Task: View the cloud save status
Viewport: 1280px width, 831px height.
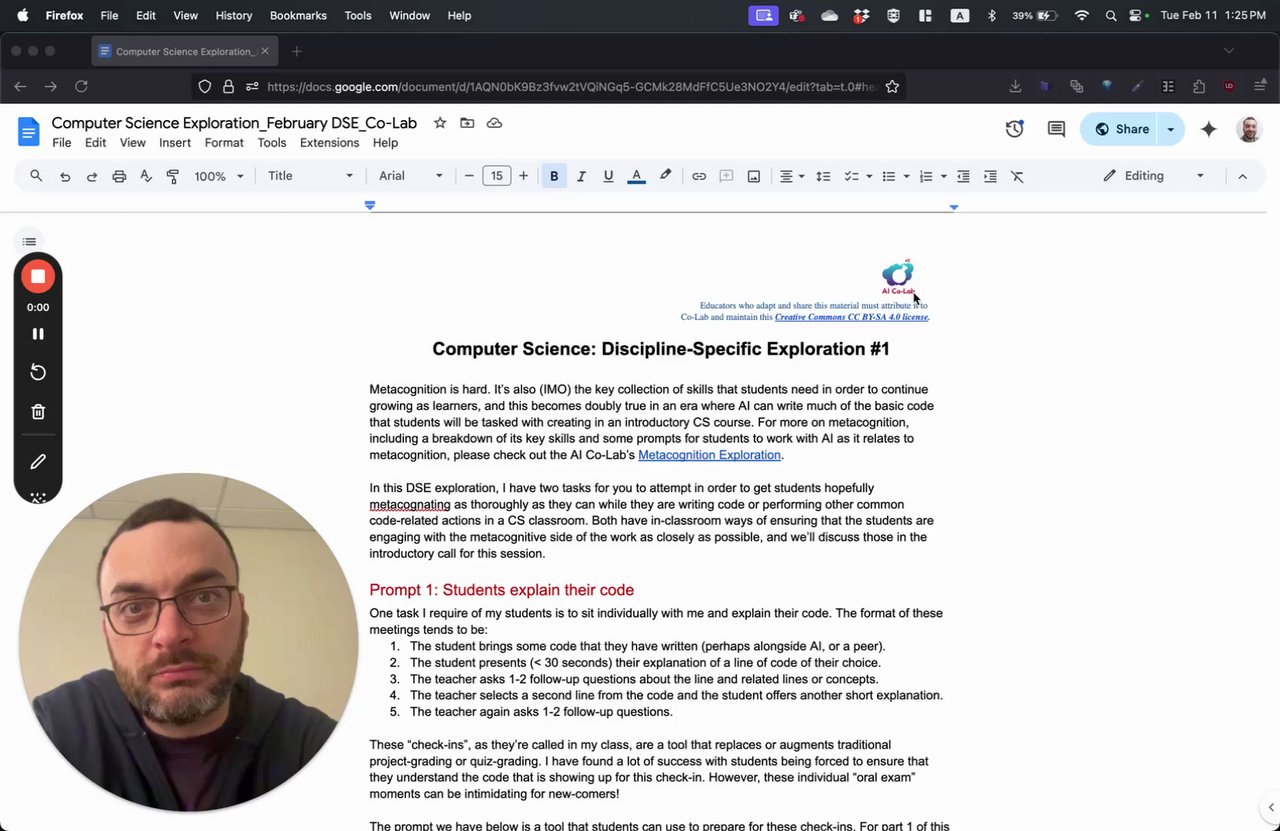Action: (494, 123)
